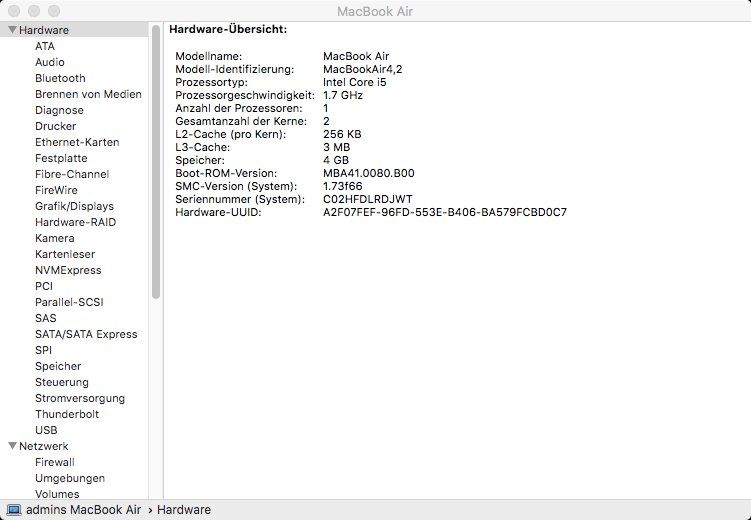Open Fibre-Channel entry
The width and height of the screenshot is (751, 520).
tap(72, 174)
